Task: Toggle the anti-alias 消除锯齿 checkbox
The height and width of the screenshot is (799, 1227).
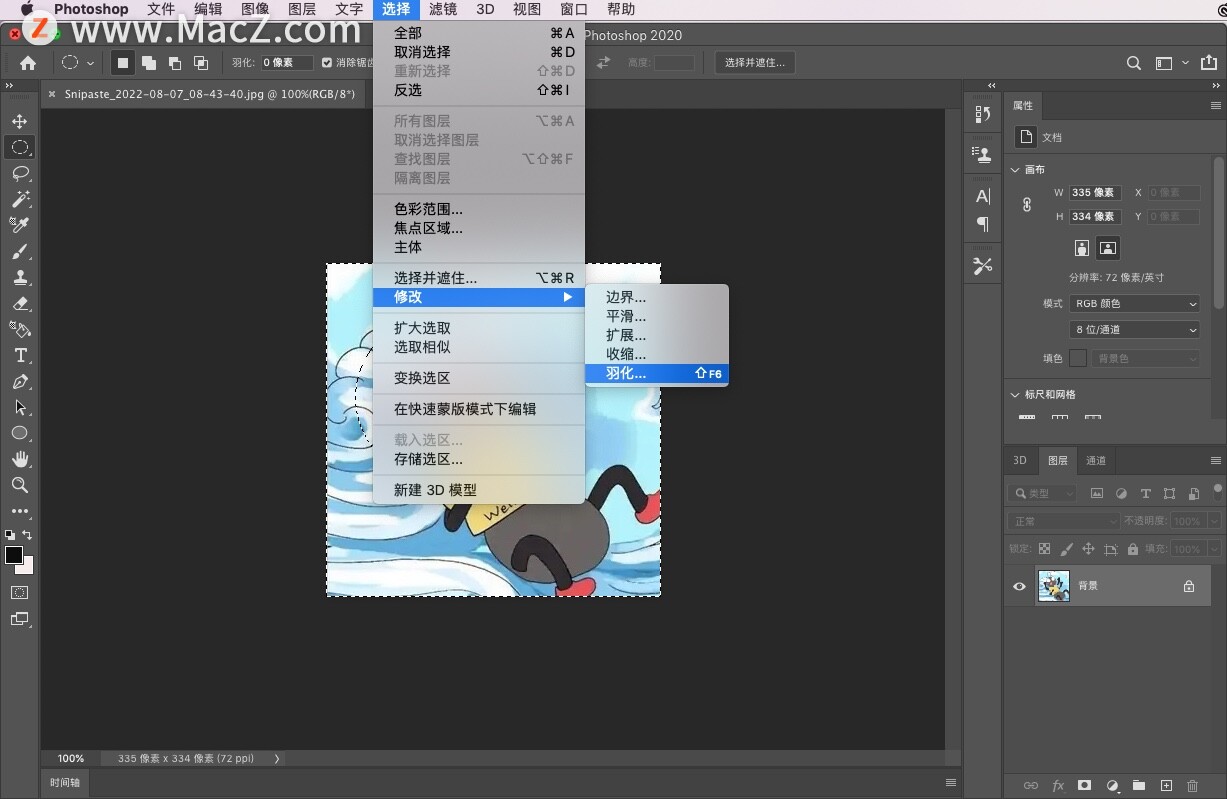Action: 327,63
